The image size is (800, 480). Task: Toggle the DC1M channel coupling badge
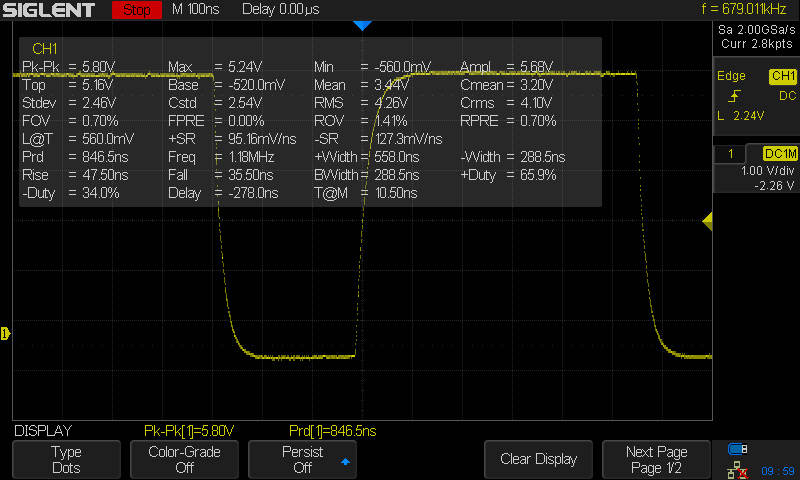(x=779, y=154)
